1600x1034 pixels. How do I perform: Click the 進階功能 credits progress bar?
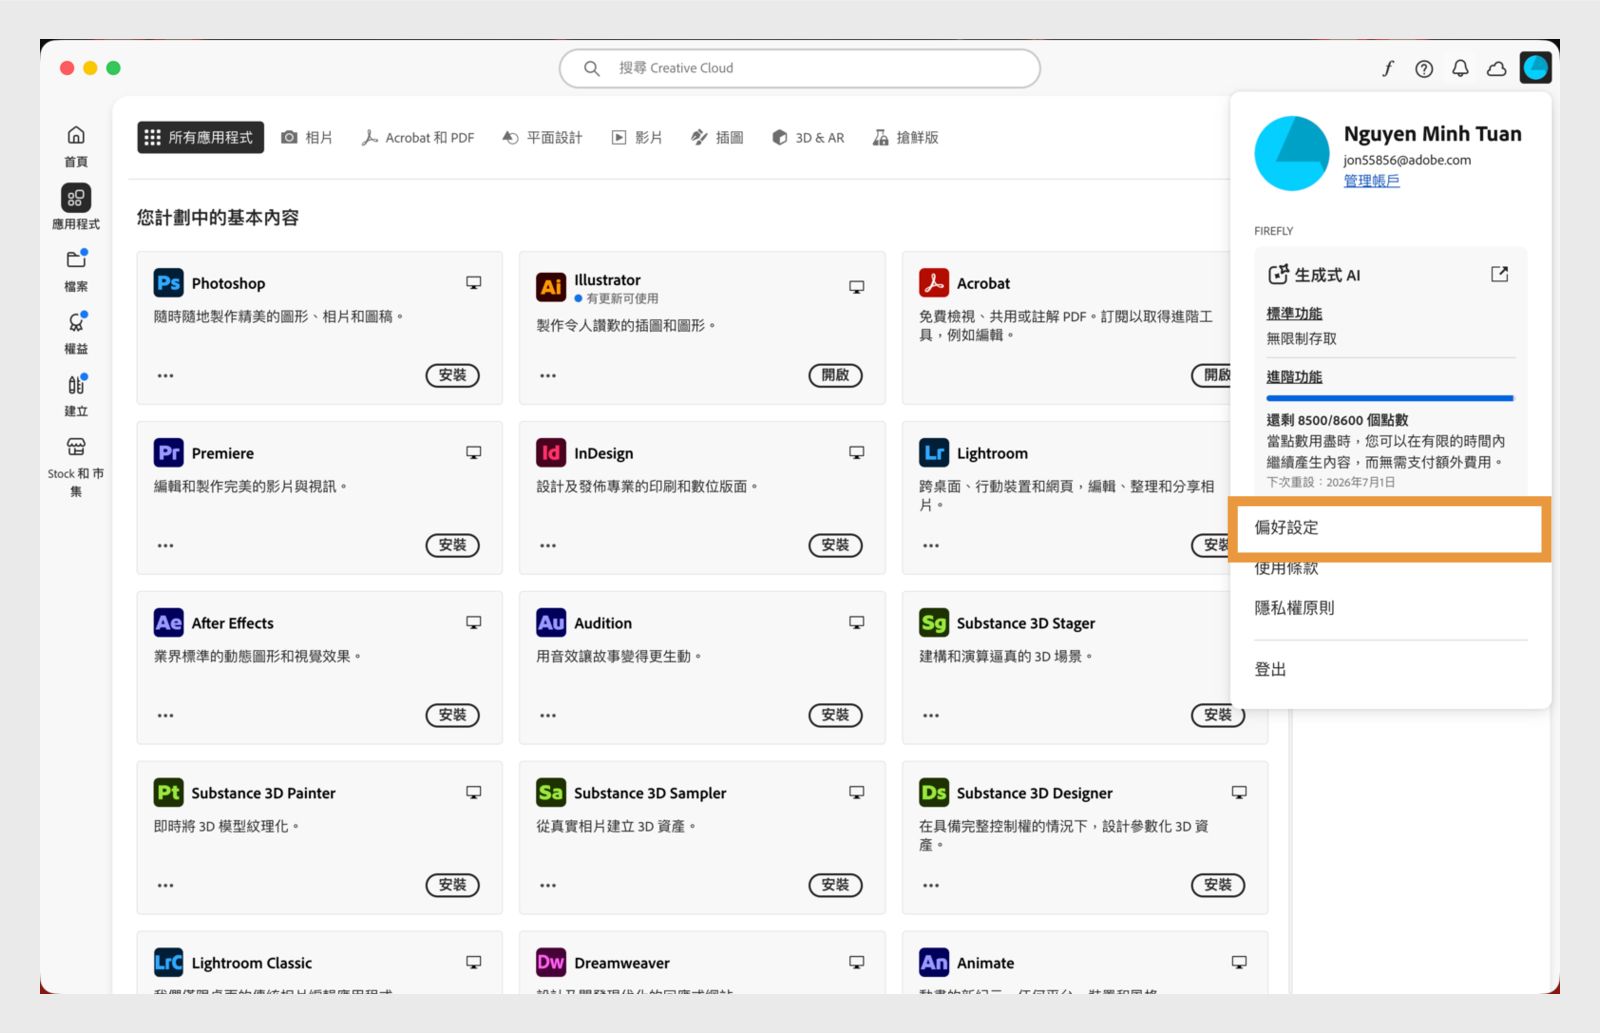click(x=1390, y=398)
